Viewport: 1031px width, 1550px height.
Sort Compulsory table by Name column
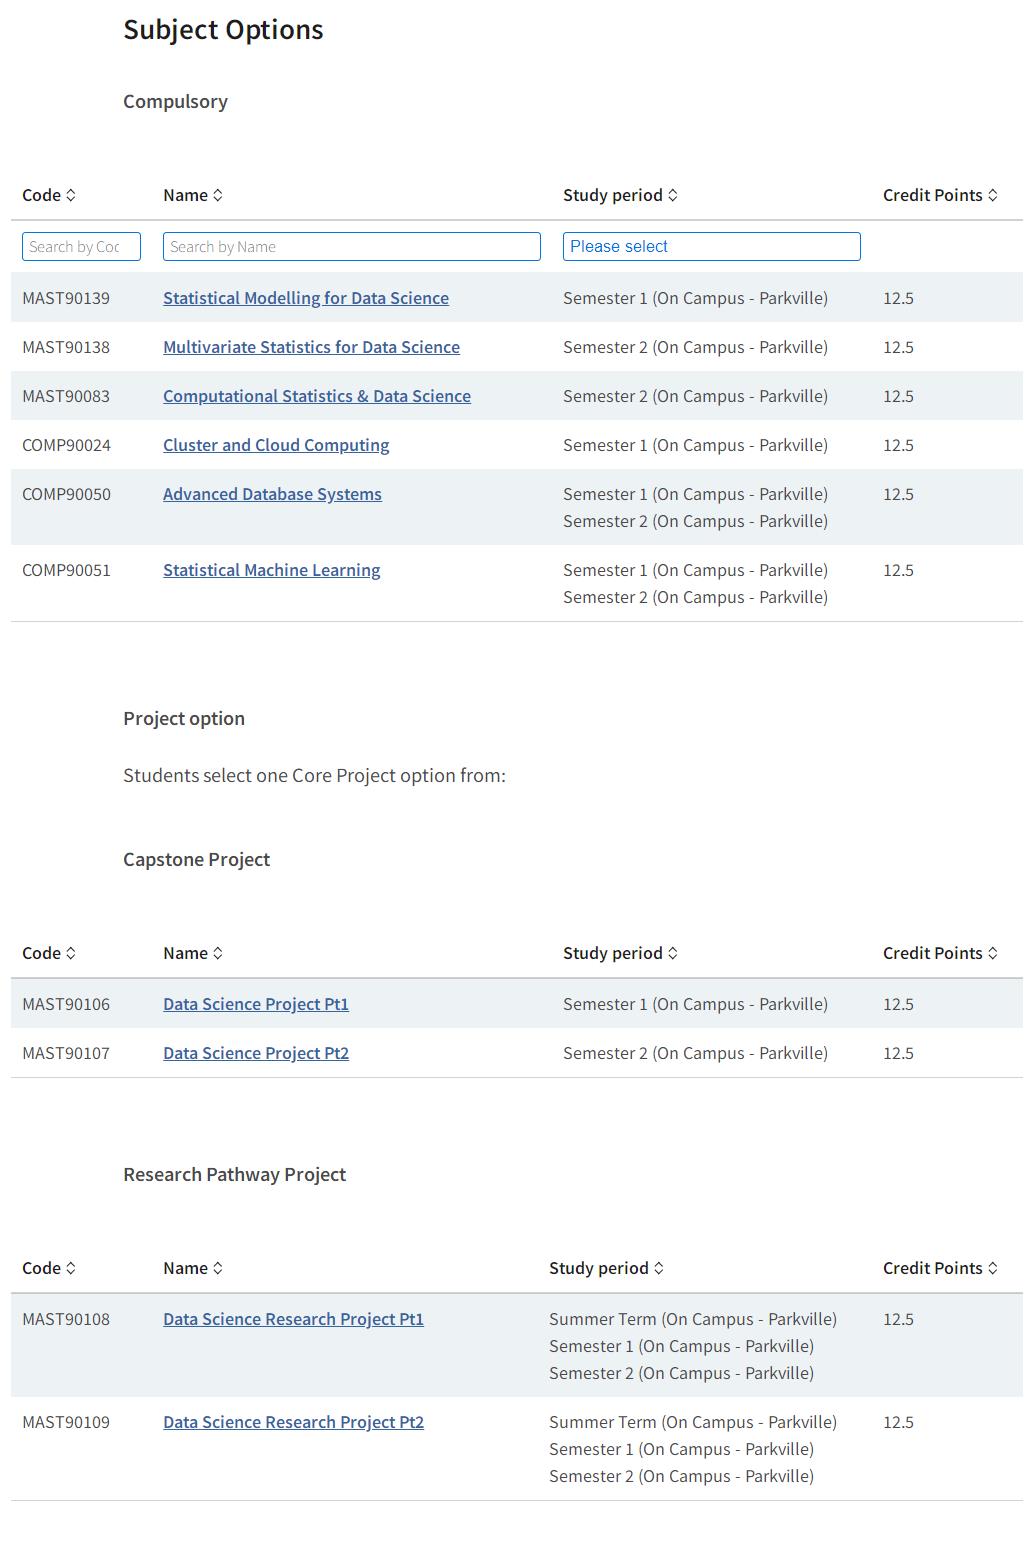tap(193, 195)
